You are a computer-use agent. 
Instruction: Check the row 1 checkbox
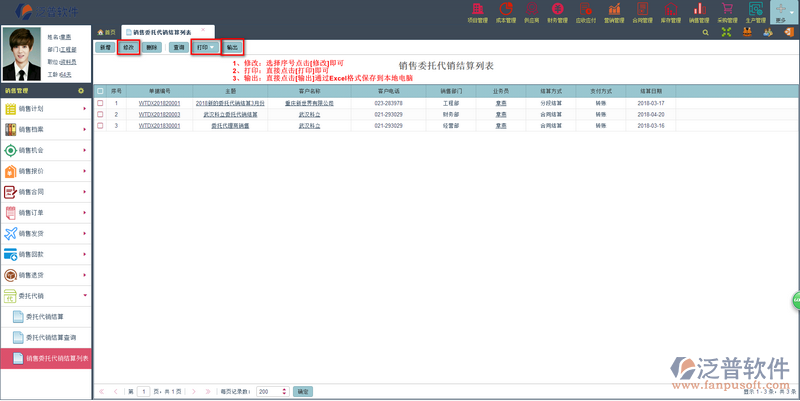tap(100, 103)
